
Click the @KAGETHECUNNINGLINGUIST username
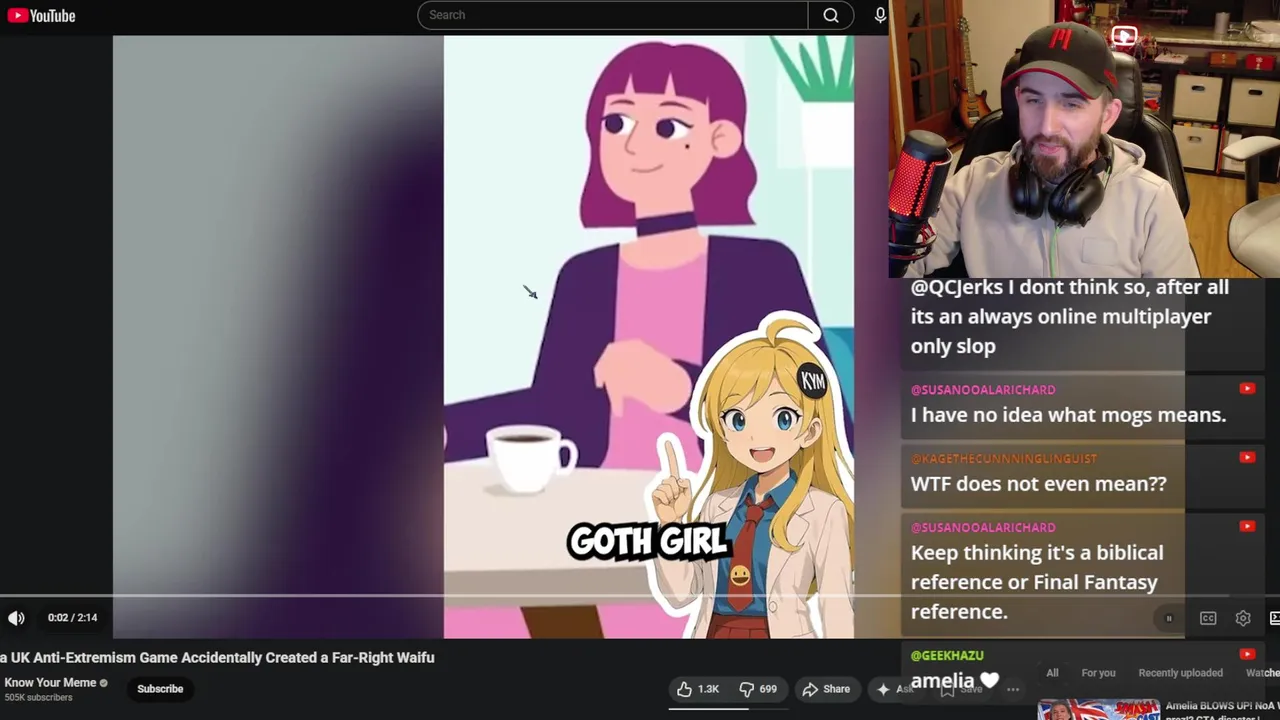(x=1003, y=459)
